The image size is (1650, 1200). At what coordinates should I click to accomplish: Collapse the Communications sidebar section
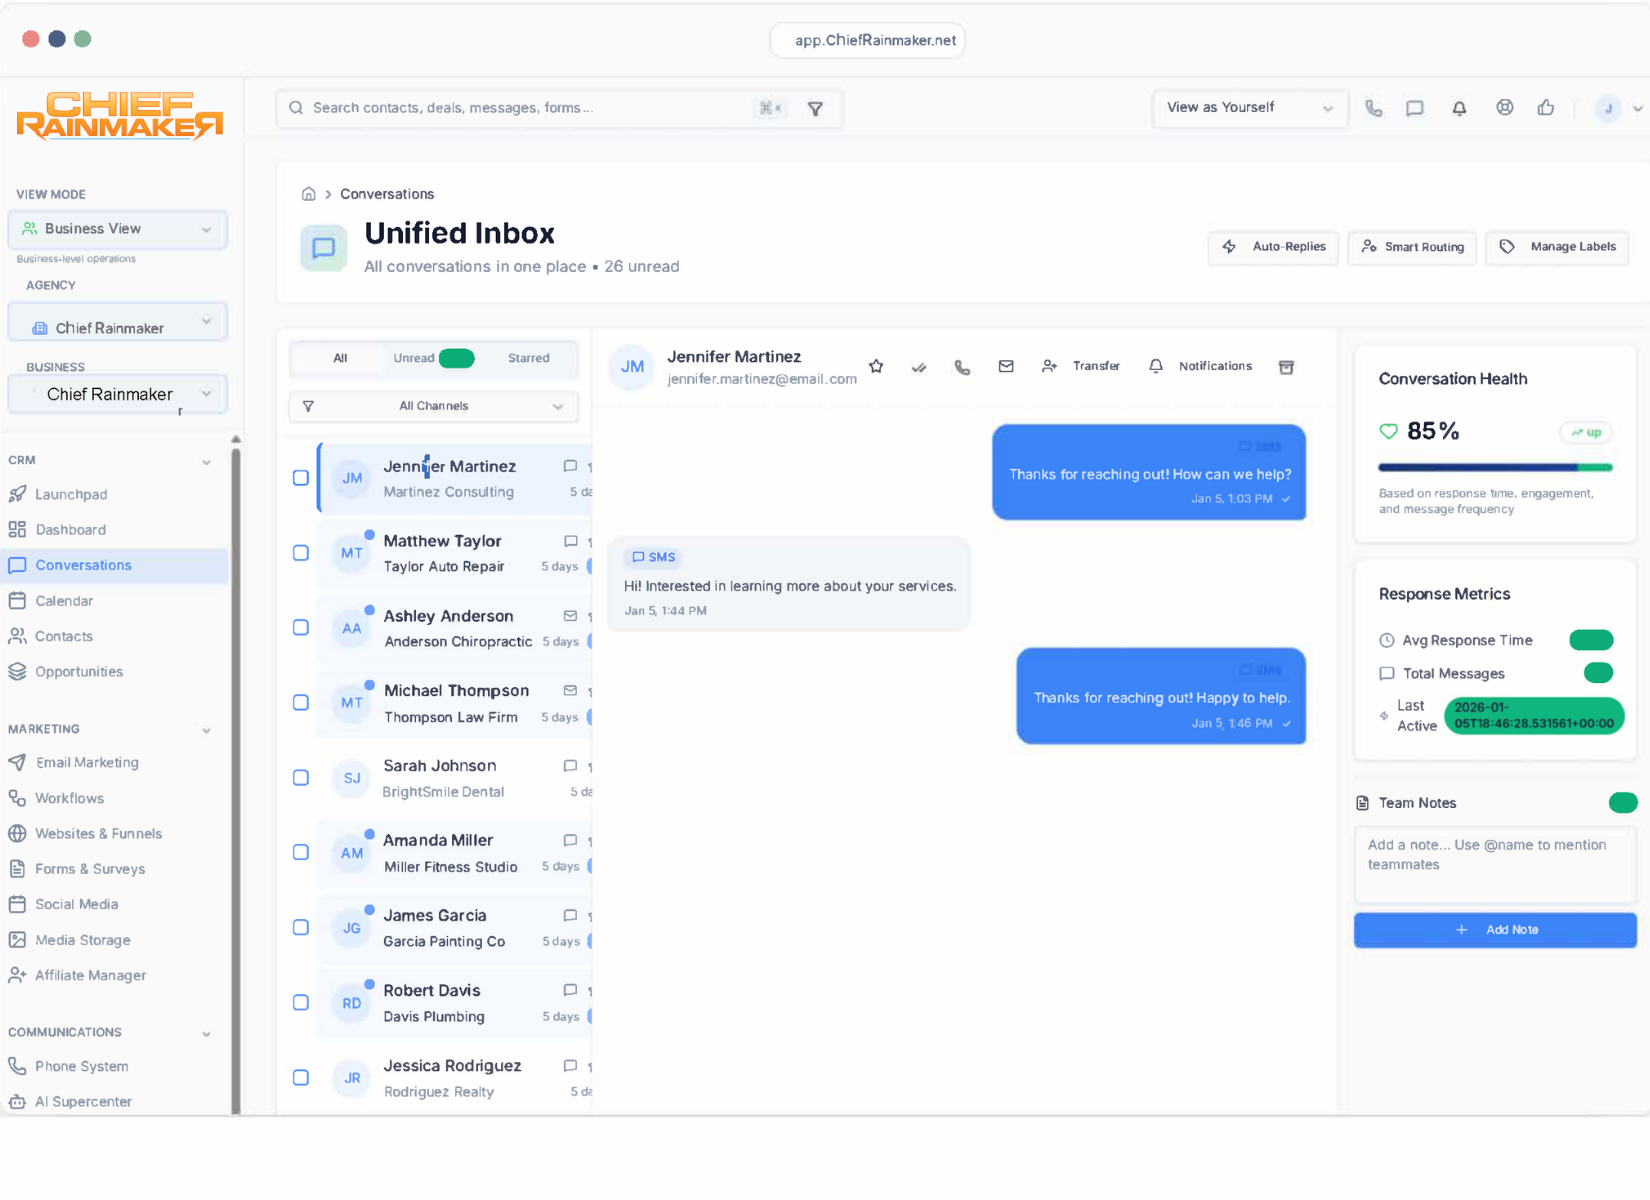point(206,1034)
